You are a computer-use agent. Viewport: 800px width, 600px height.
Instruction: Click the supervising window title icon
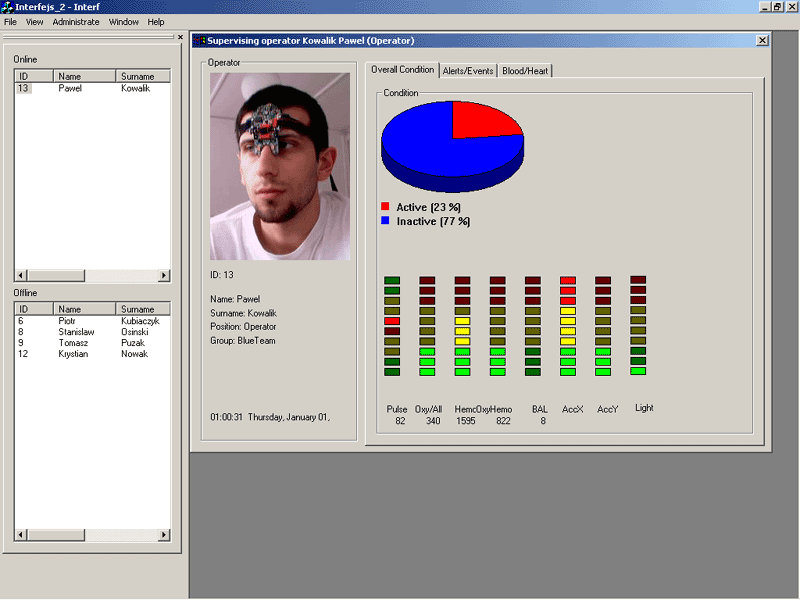point(199,40)
